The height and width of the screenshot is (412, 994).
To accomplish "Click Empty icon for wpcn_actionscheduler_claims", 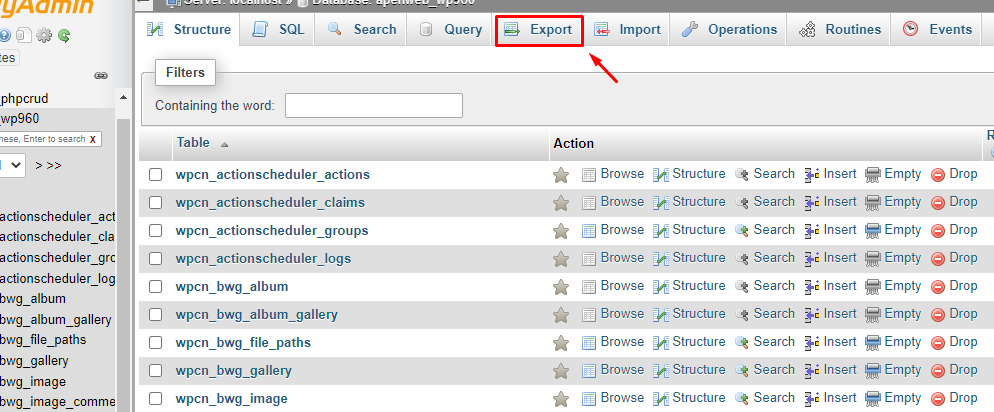I will click(x=873, y=203).
